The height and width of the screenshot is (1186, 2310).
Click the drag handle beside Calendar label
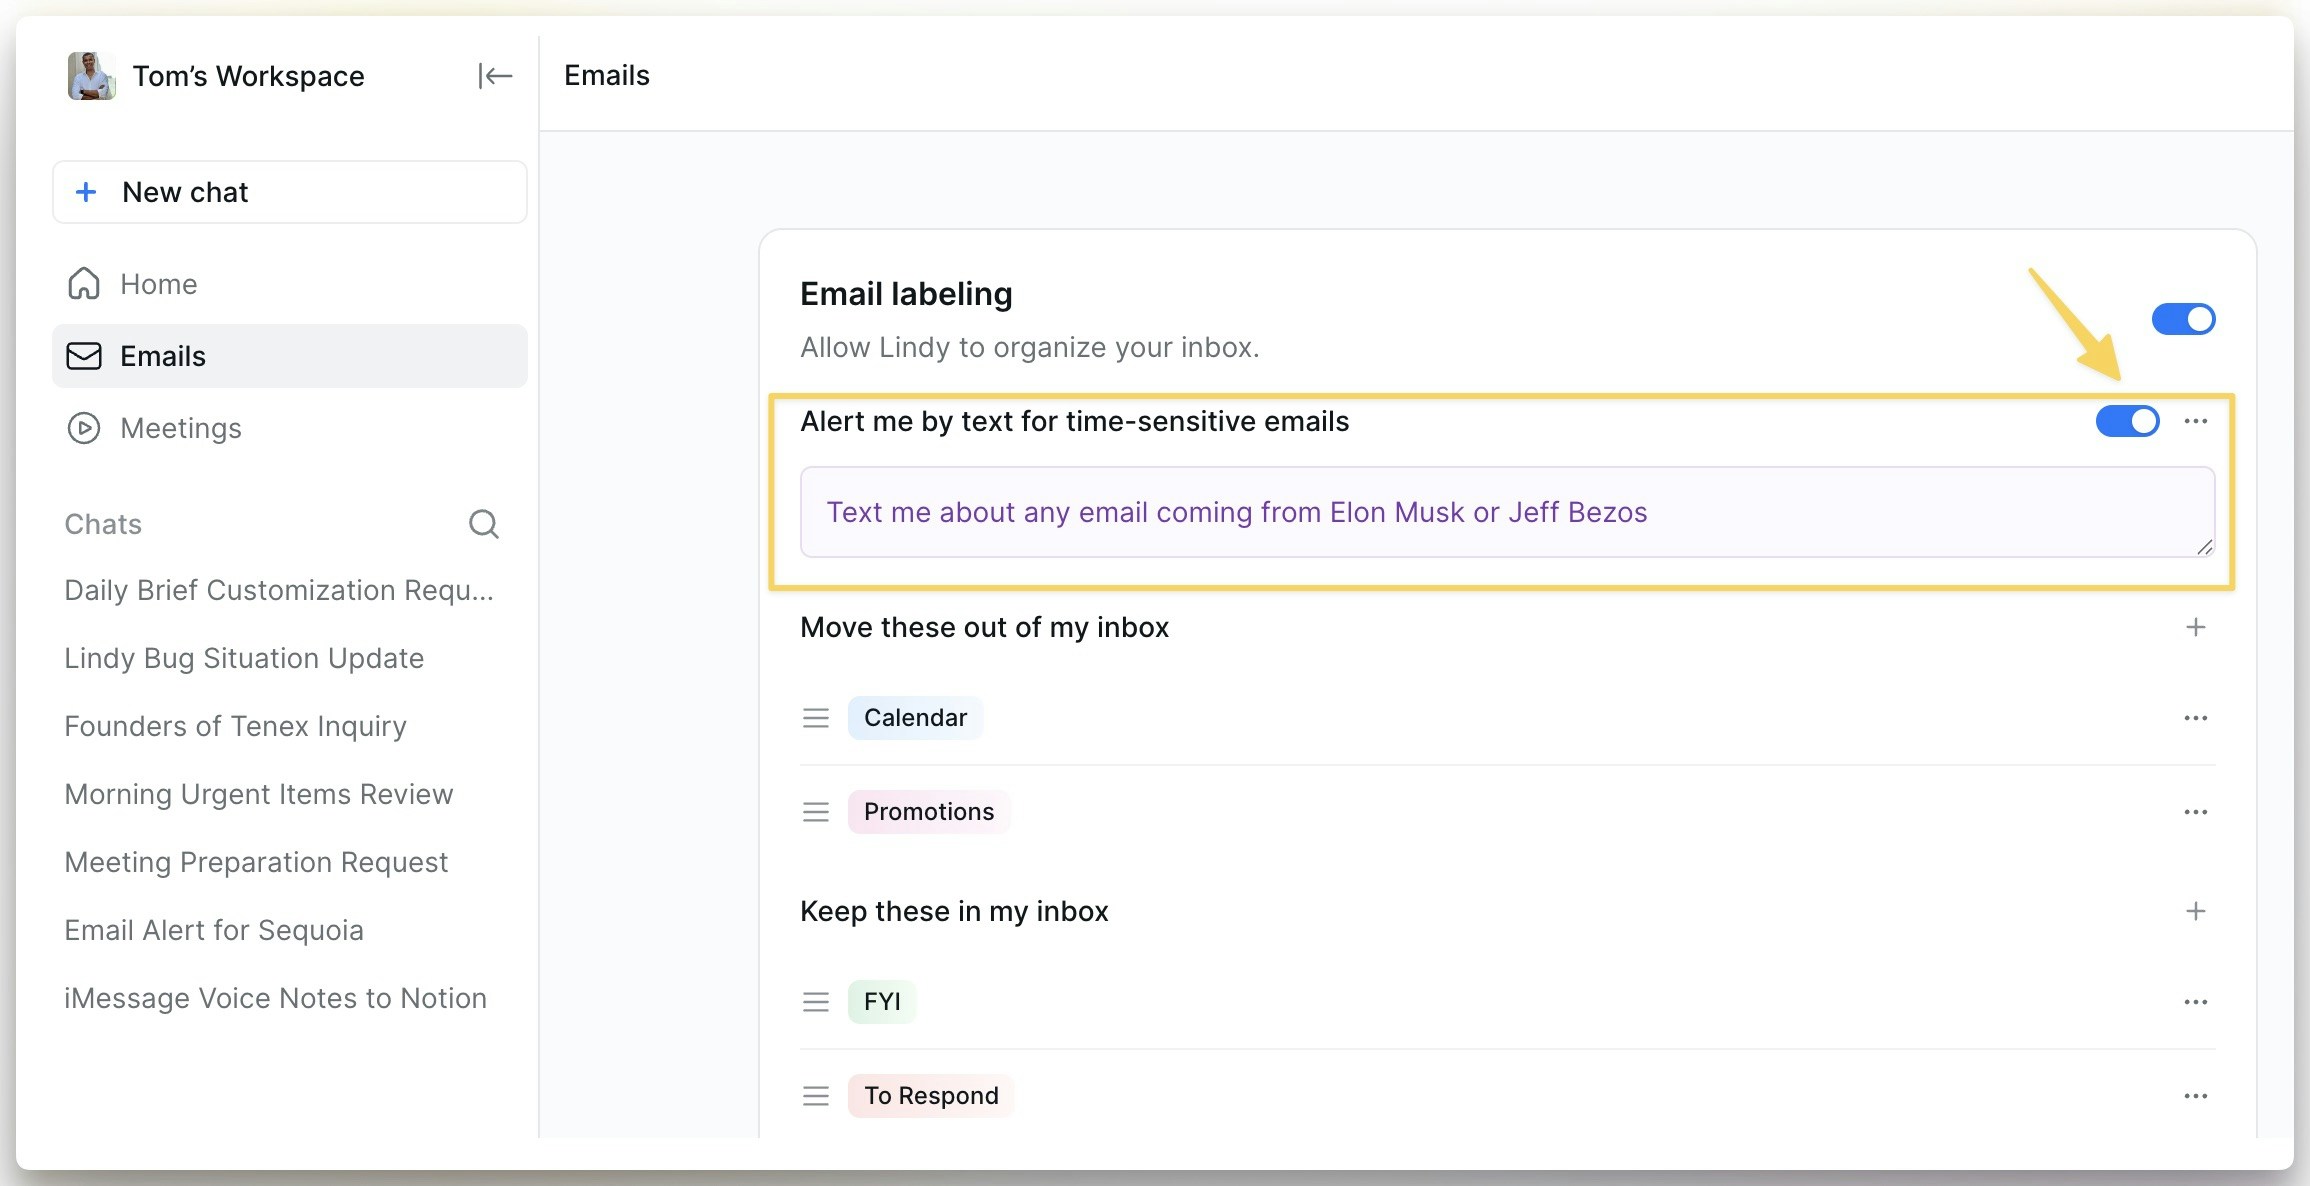[815, 717]
